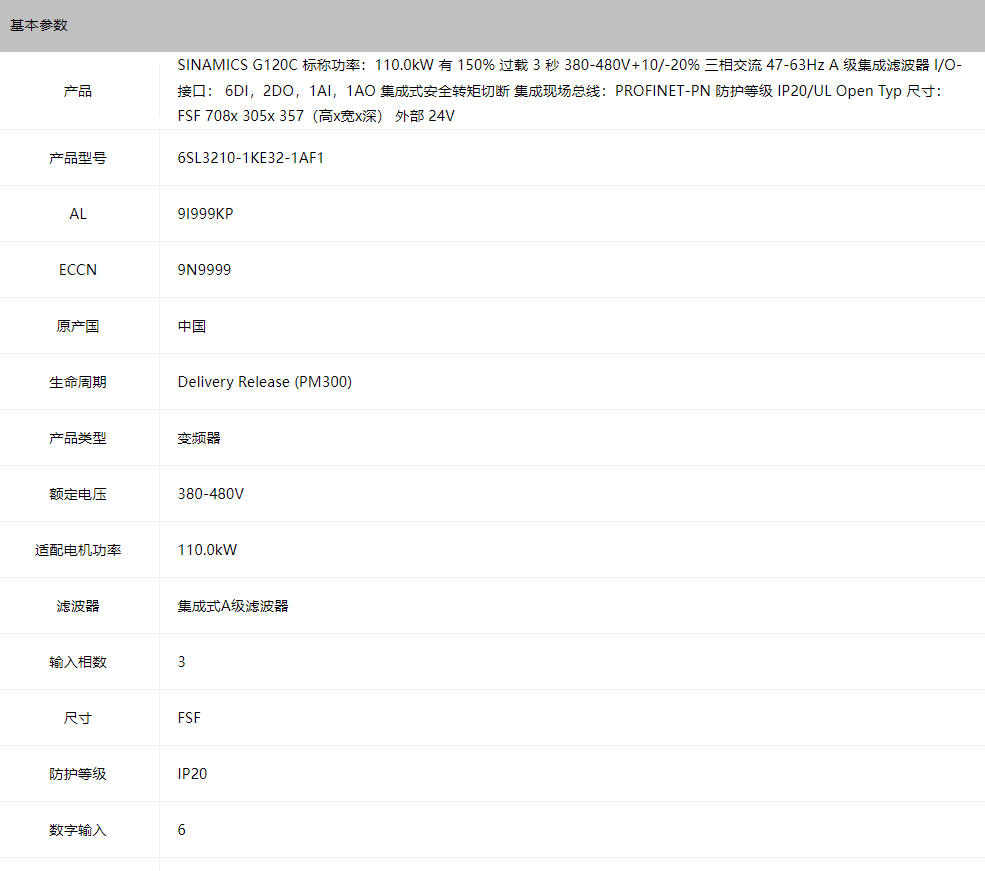Click the value 9N9999
The image size is (985, 871).
204,270
